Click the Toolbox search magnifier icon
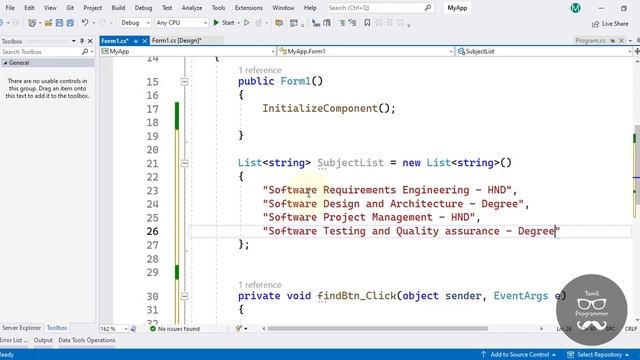640x360 pixels. point(84,52)
